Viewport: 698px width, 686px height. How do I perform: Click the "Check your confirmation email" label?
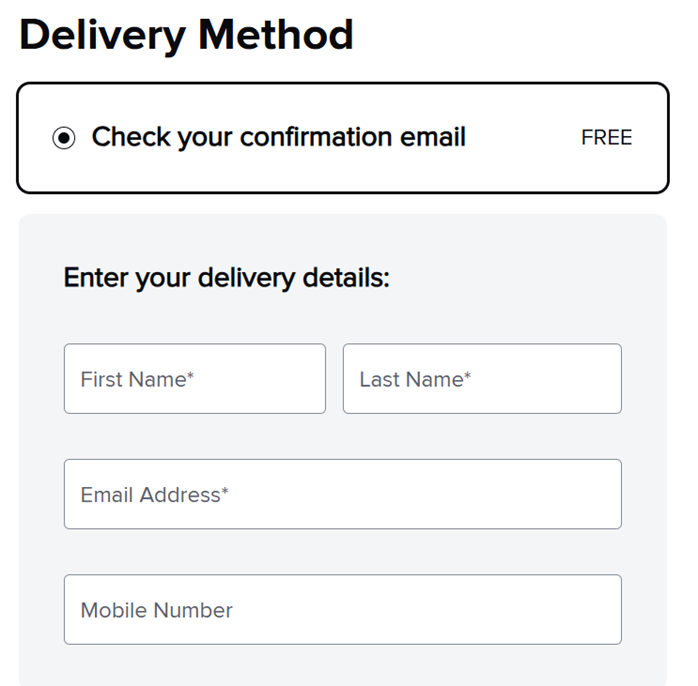[278, 137]
